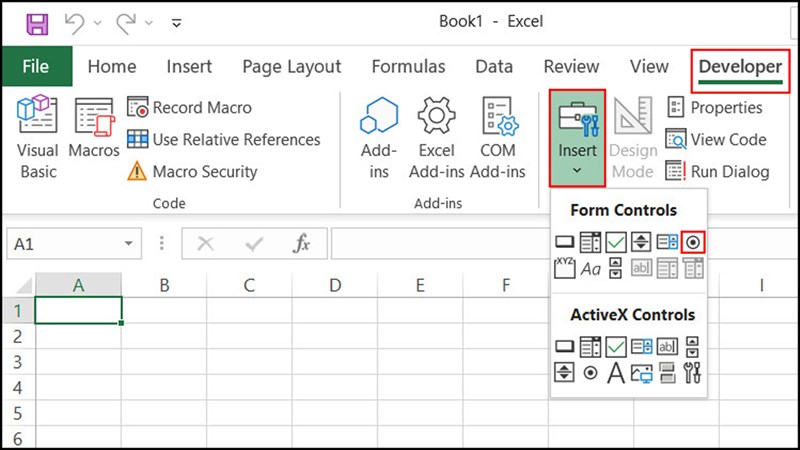Insert Form Control Check Box

pos(616,242)
